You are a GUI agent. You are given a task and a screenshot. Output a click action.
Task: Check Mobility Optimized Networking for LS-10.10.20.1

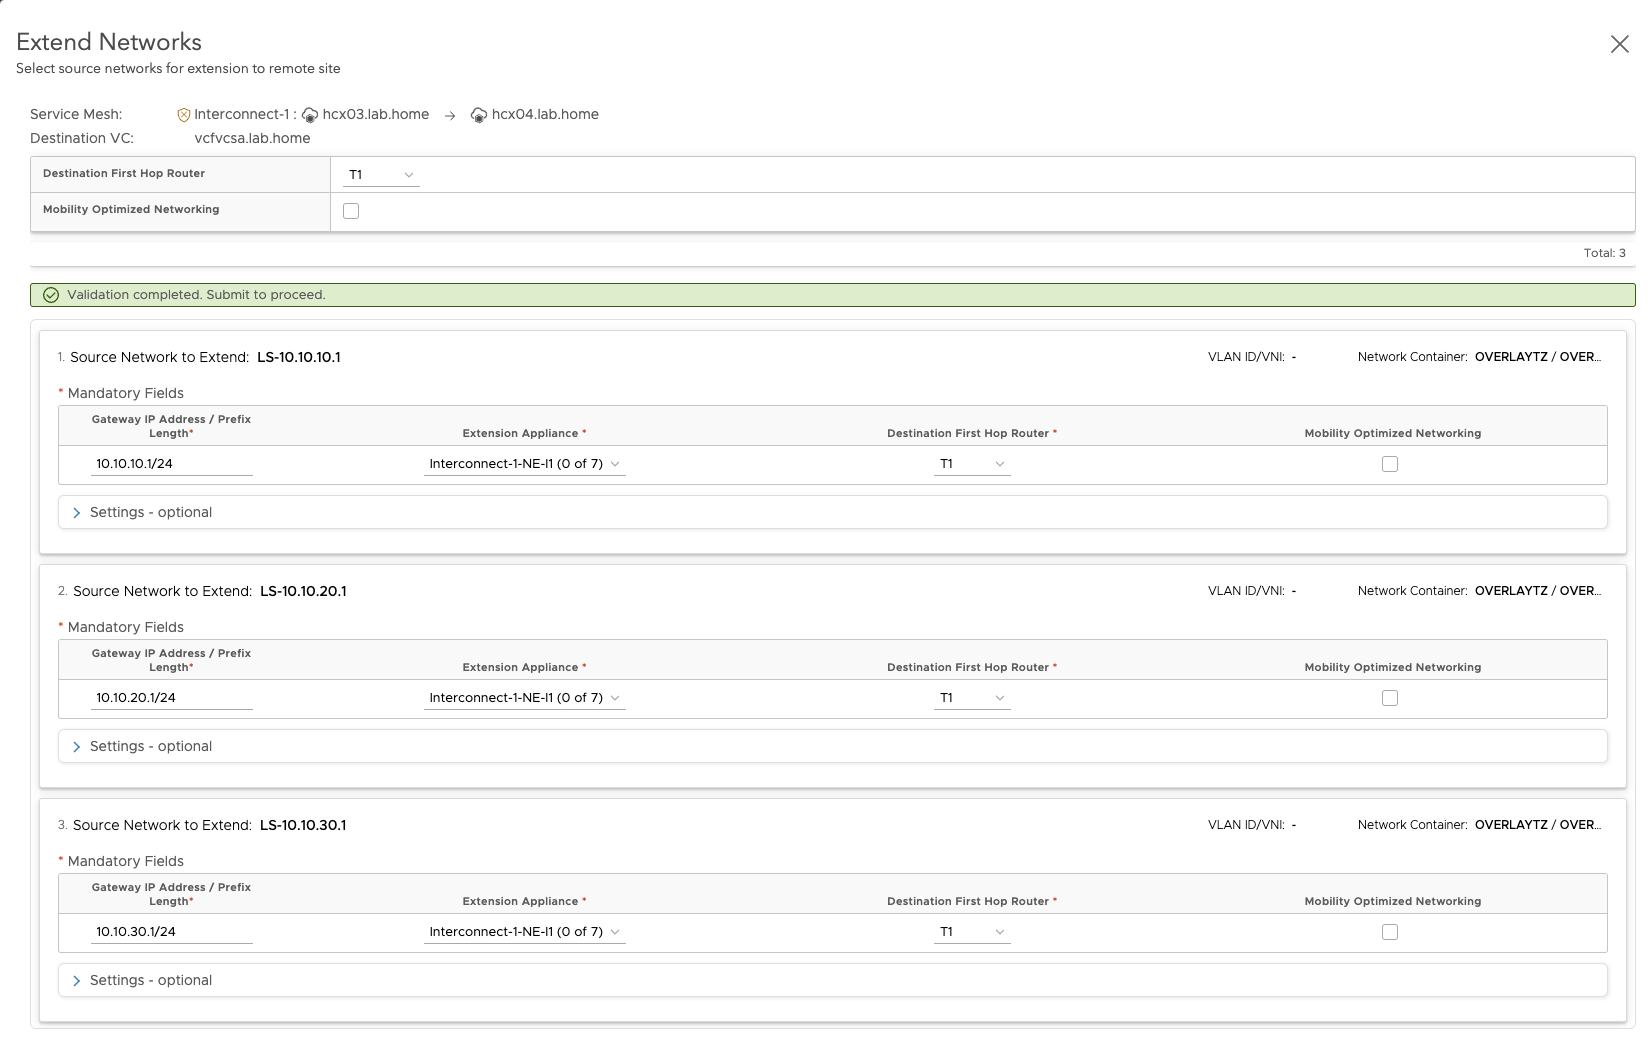[x=1389, y=698]
